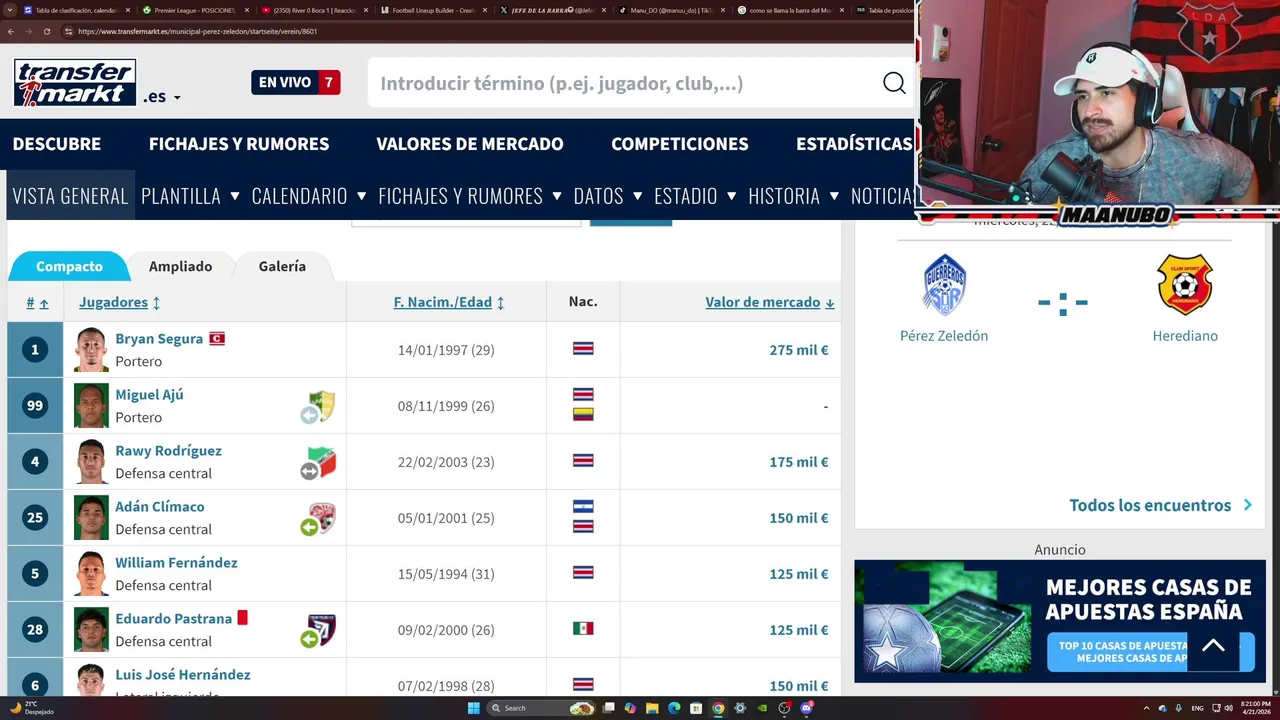Expand the DATOS dropdown menu
1280x720 pixels.
(x=638, y=195)
